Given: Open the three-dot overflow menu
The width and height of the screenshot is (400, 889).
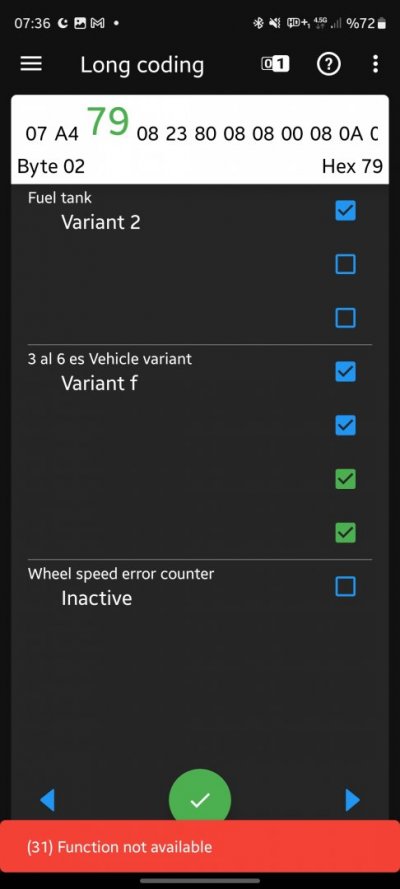Looking at the screenshot, I should click(x=375, y=65).
